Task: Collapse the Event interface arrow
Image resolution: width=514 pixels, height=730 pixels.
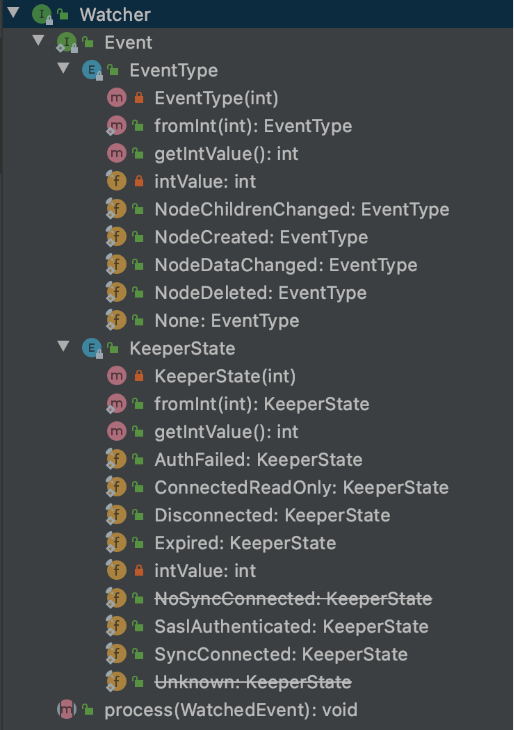Action: 39,41
